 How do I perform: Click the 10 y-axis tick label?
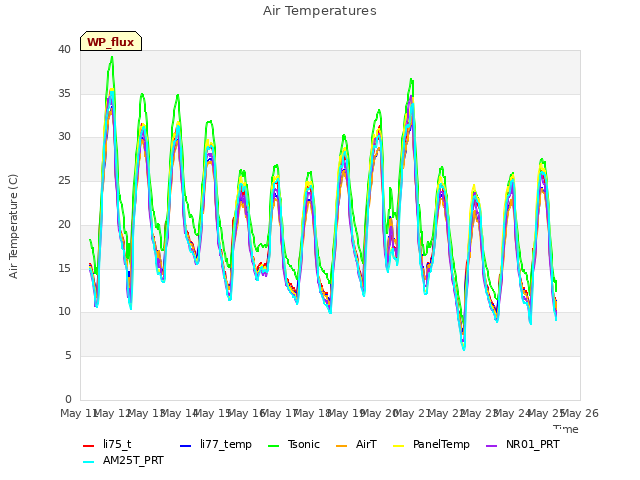coord(64,311)
